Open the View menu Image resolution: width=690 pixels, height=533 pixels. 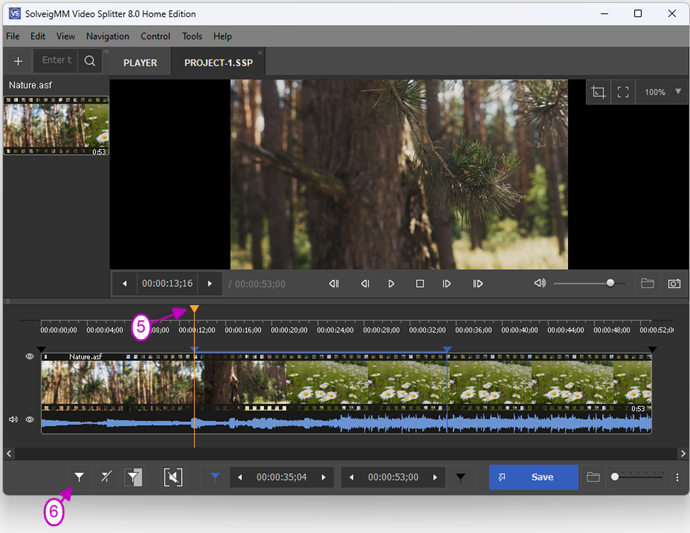66,36
